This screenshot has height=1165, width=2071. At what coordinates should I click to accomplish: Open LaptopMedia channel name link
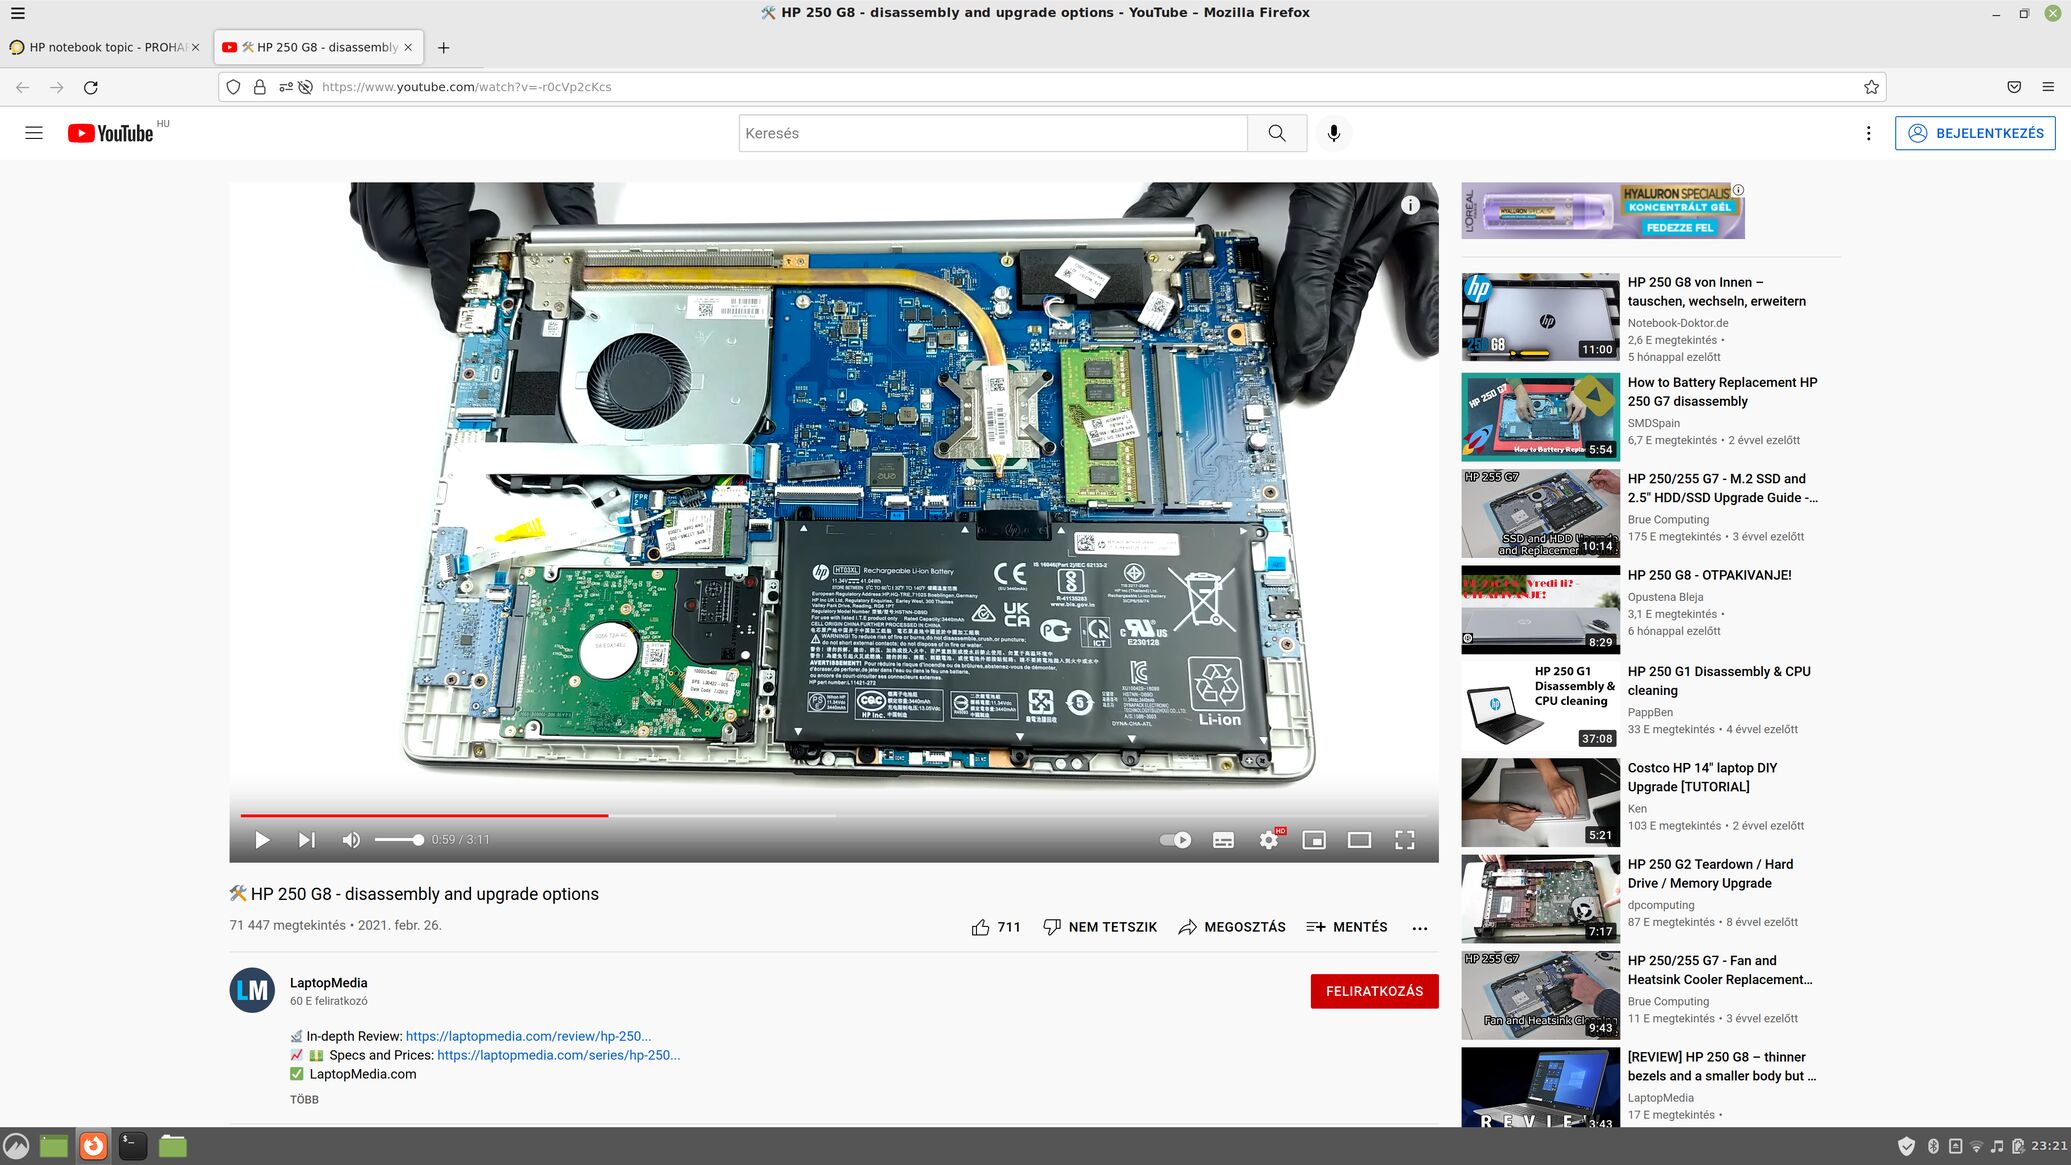coord(329,983)
